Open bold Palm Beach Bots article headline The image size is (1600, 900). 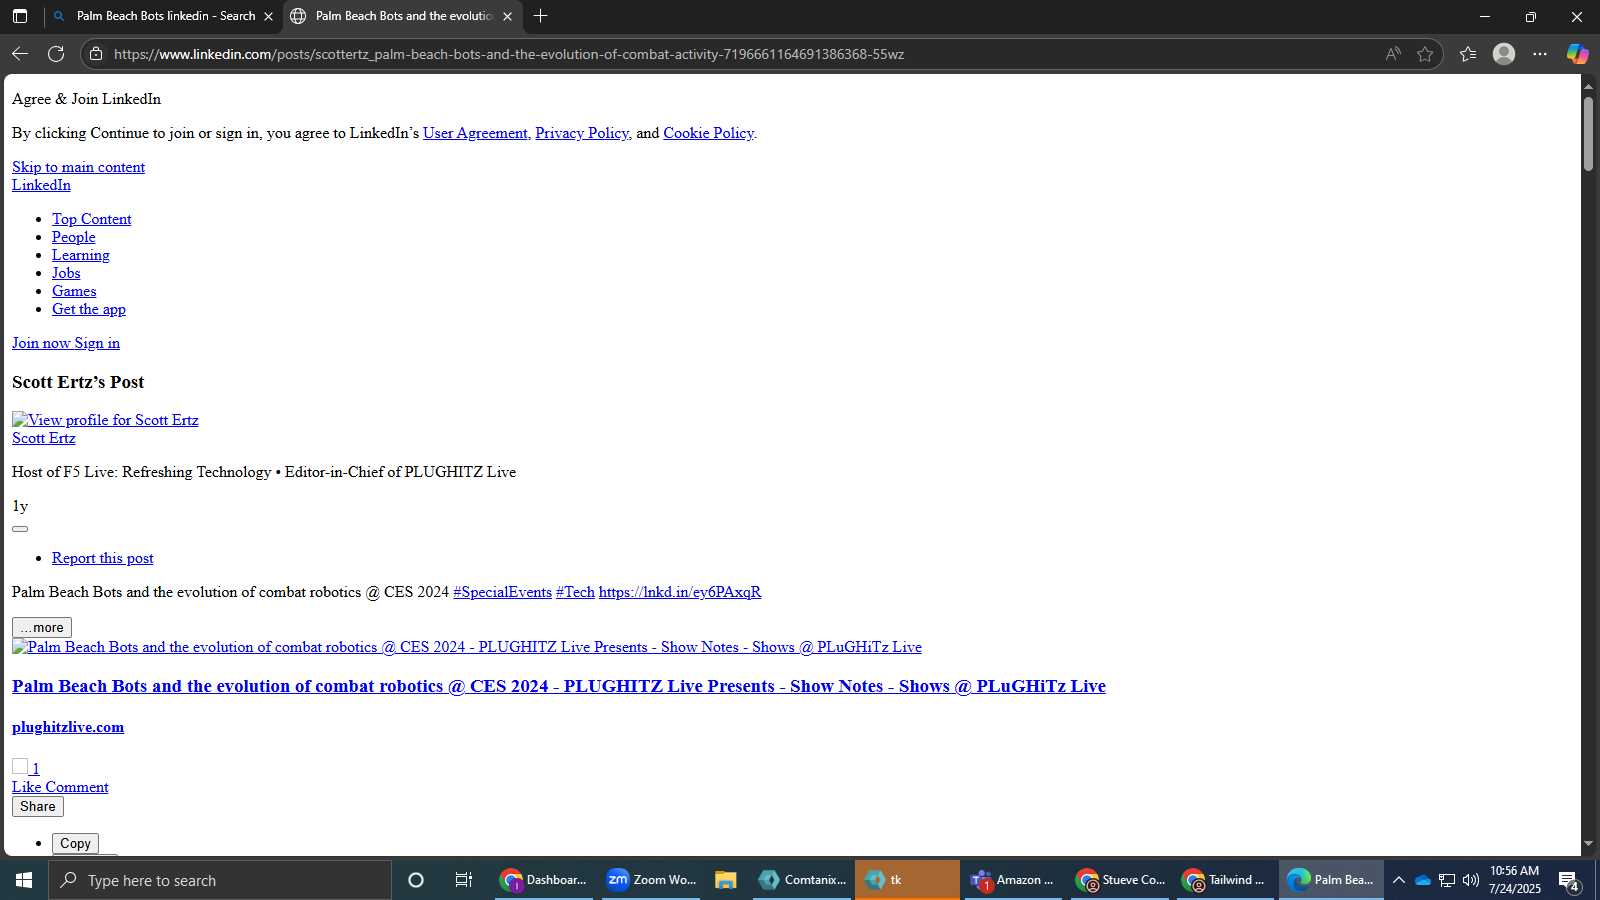point(558,686)
